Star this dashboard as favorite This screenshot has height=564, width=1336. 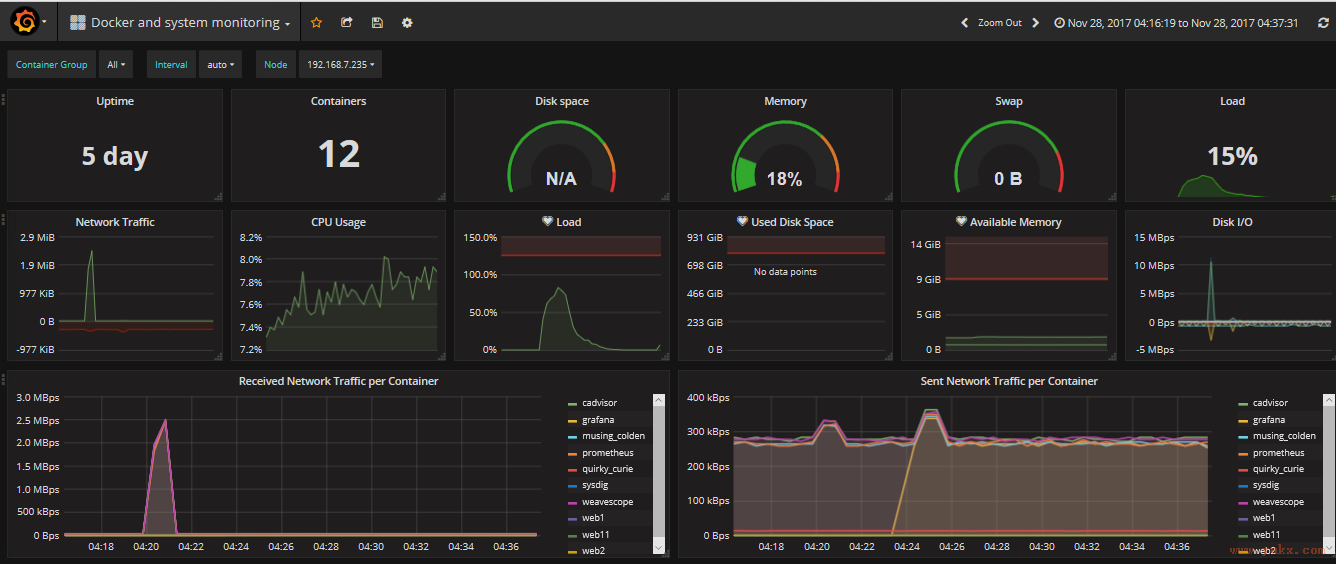tap(316, 22)
